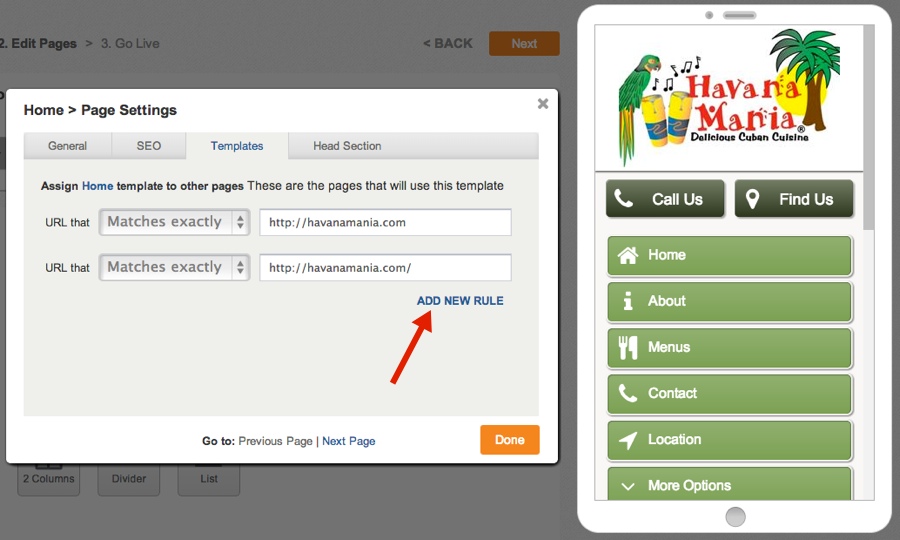
Task: Select the List widget
Action: tap(209, 479)
